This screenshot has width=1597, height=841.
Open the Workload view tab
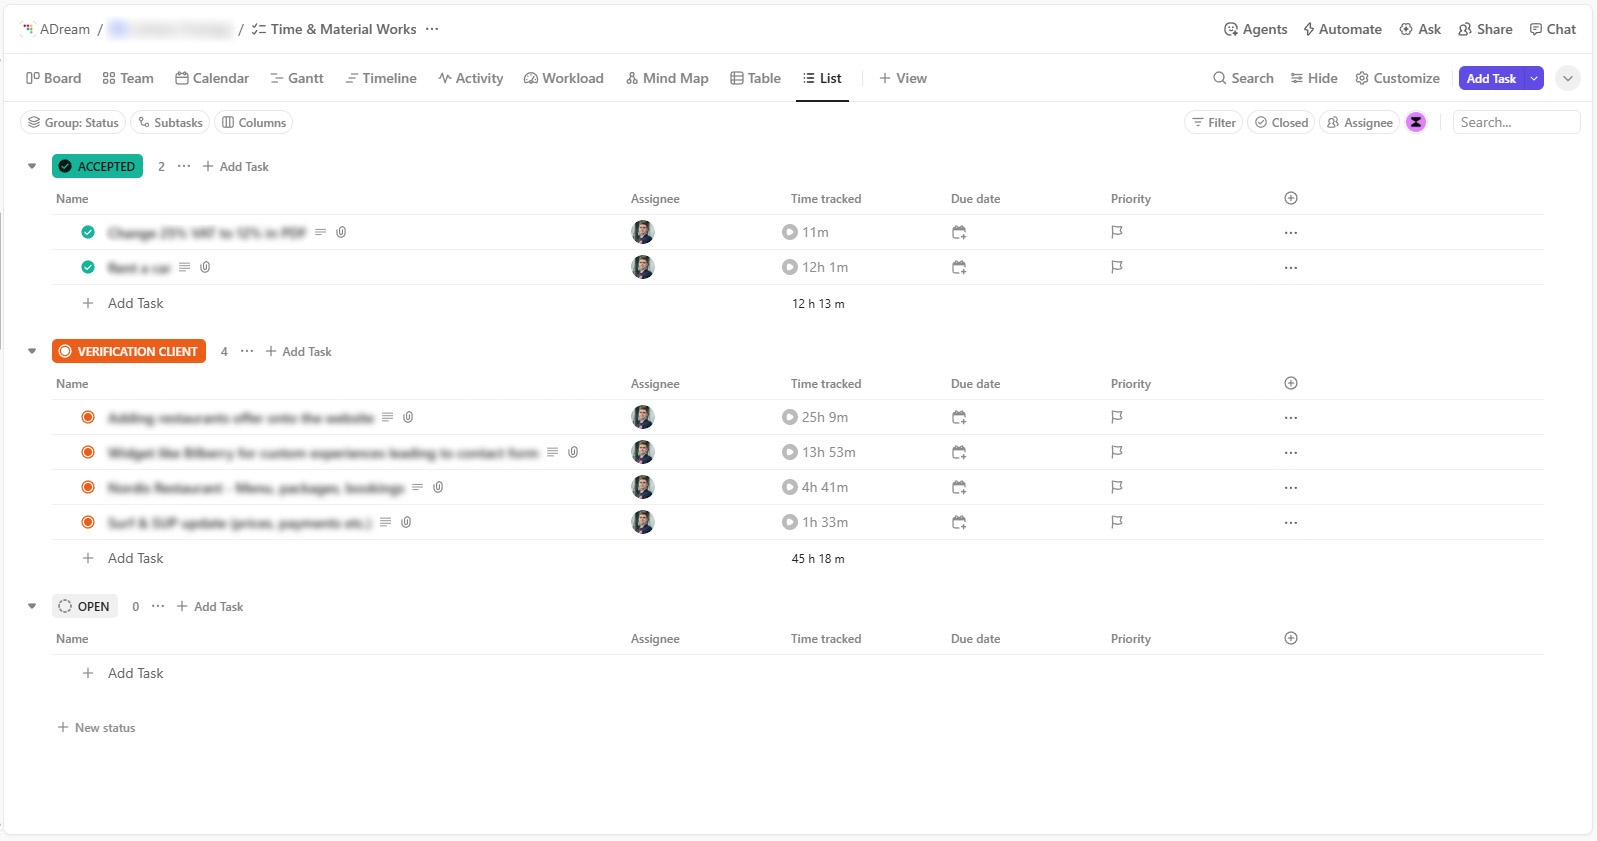(563, 78)
